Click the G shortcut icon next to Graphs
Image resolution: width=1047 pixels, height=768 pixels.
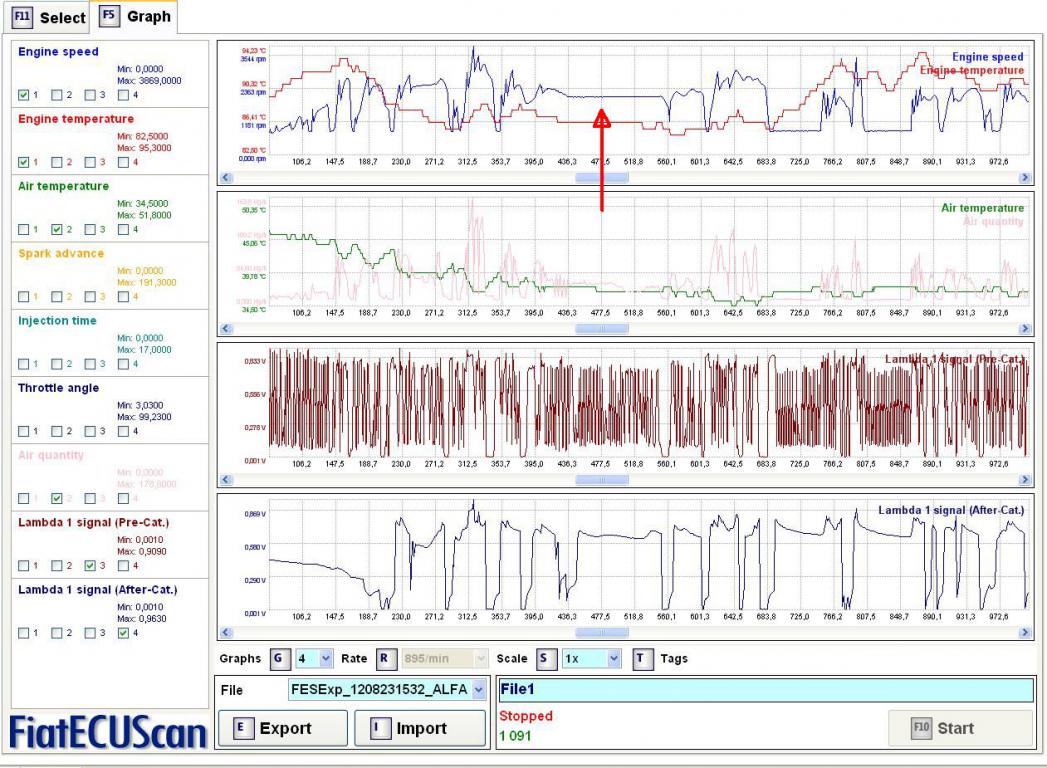[279, 658]
